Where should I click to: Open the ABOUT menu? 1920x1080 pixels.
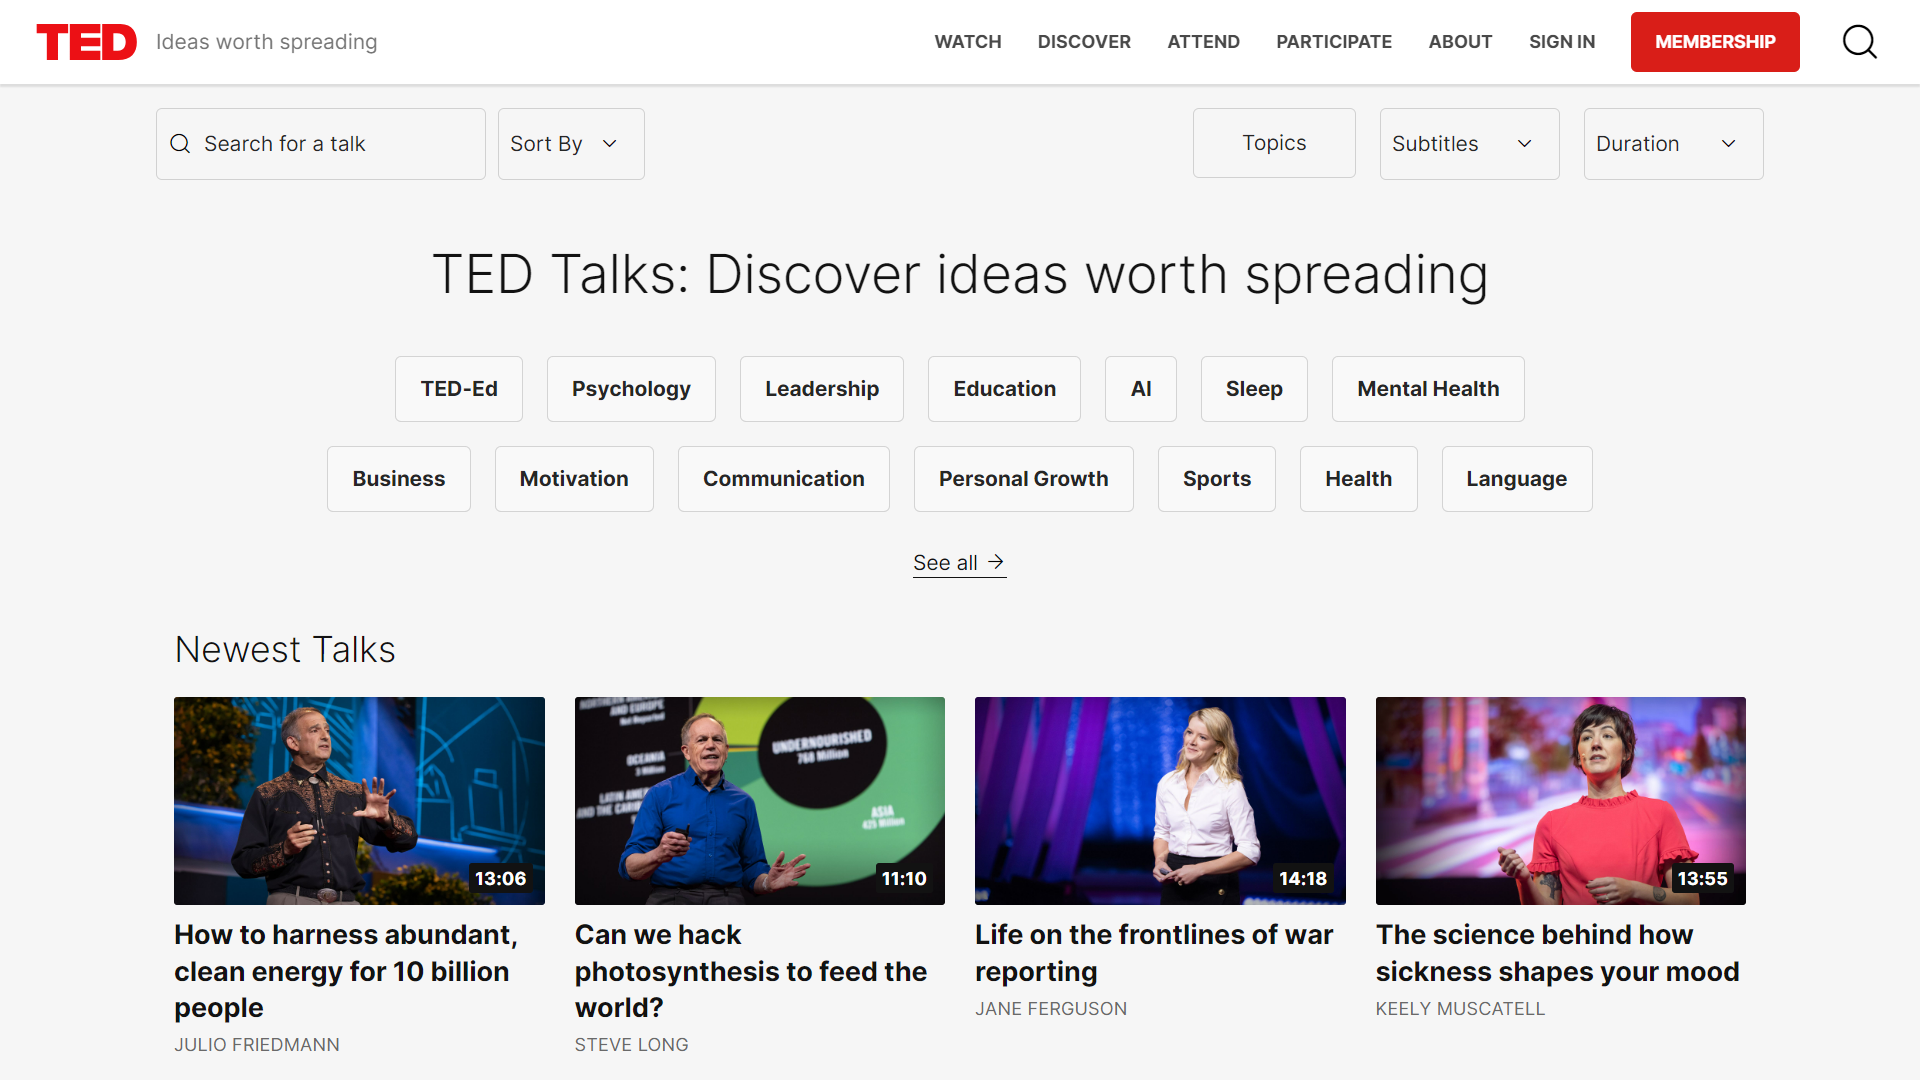[x=1460, y=42]
